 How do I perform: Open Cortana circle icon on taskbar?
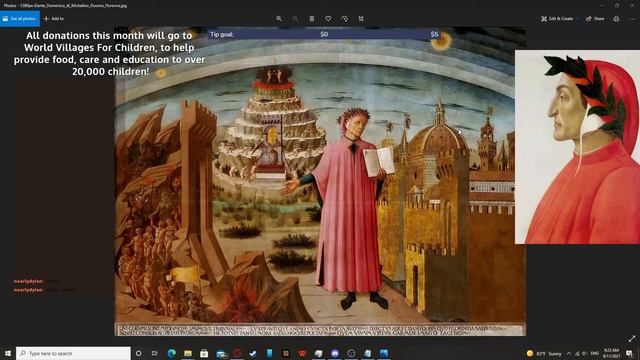[x=138, y=353]
